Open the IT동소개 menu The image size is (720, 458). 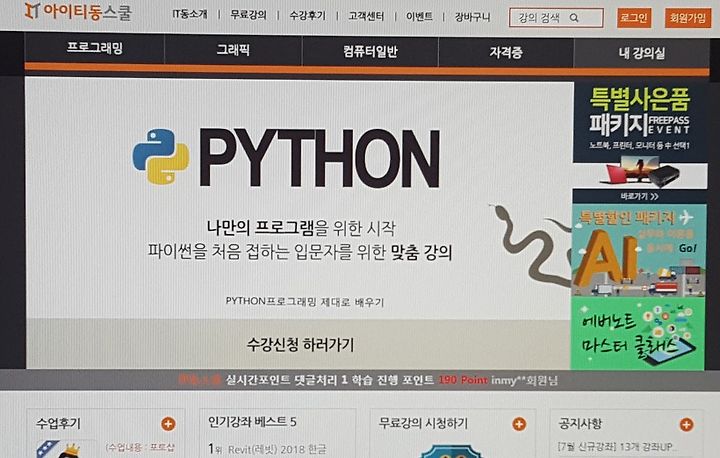coord(190,15)
